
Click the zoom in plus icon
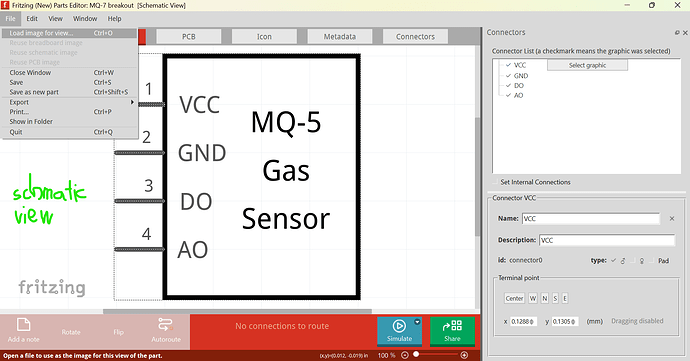(464, 355)
